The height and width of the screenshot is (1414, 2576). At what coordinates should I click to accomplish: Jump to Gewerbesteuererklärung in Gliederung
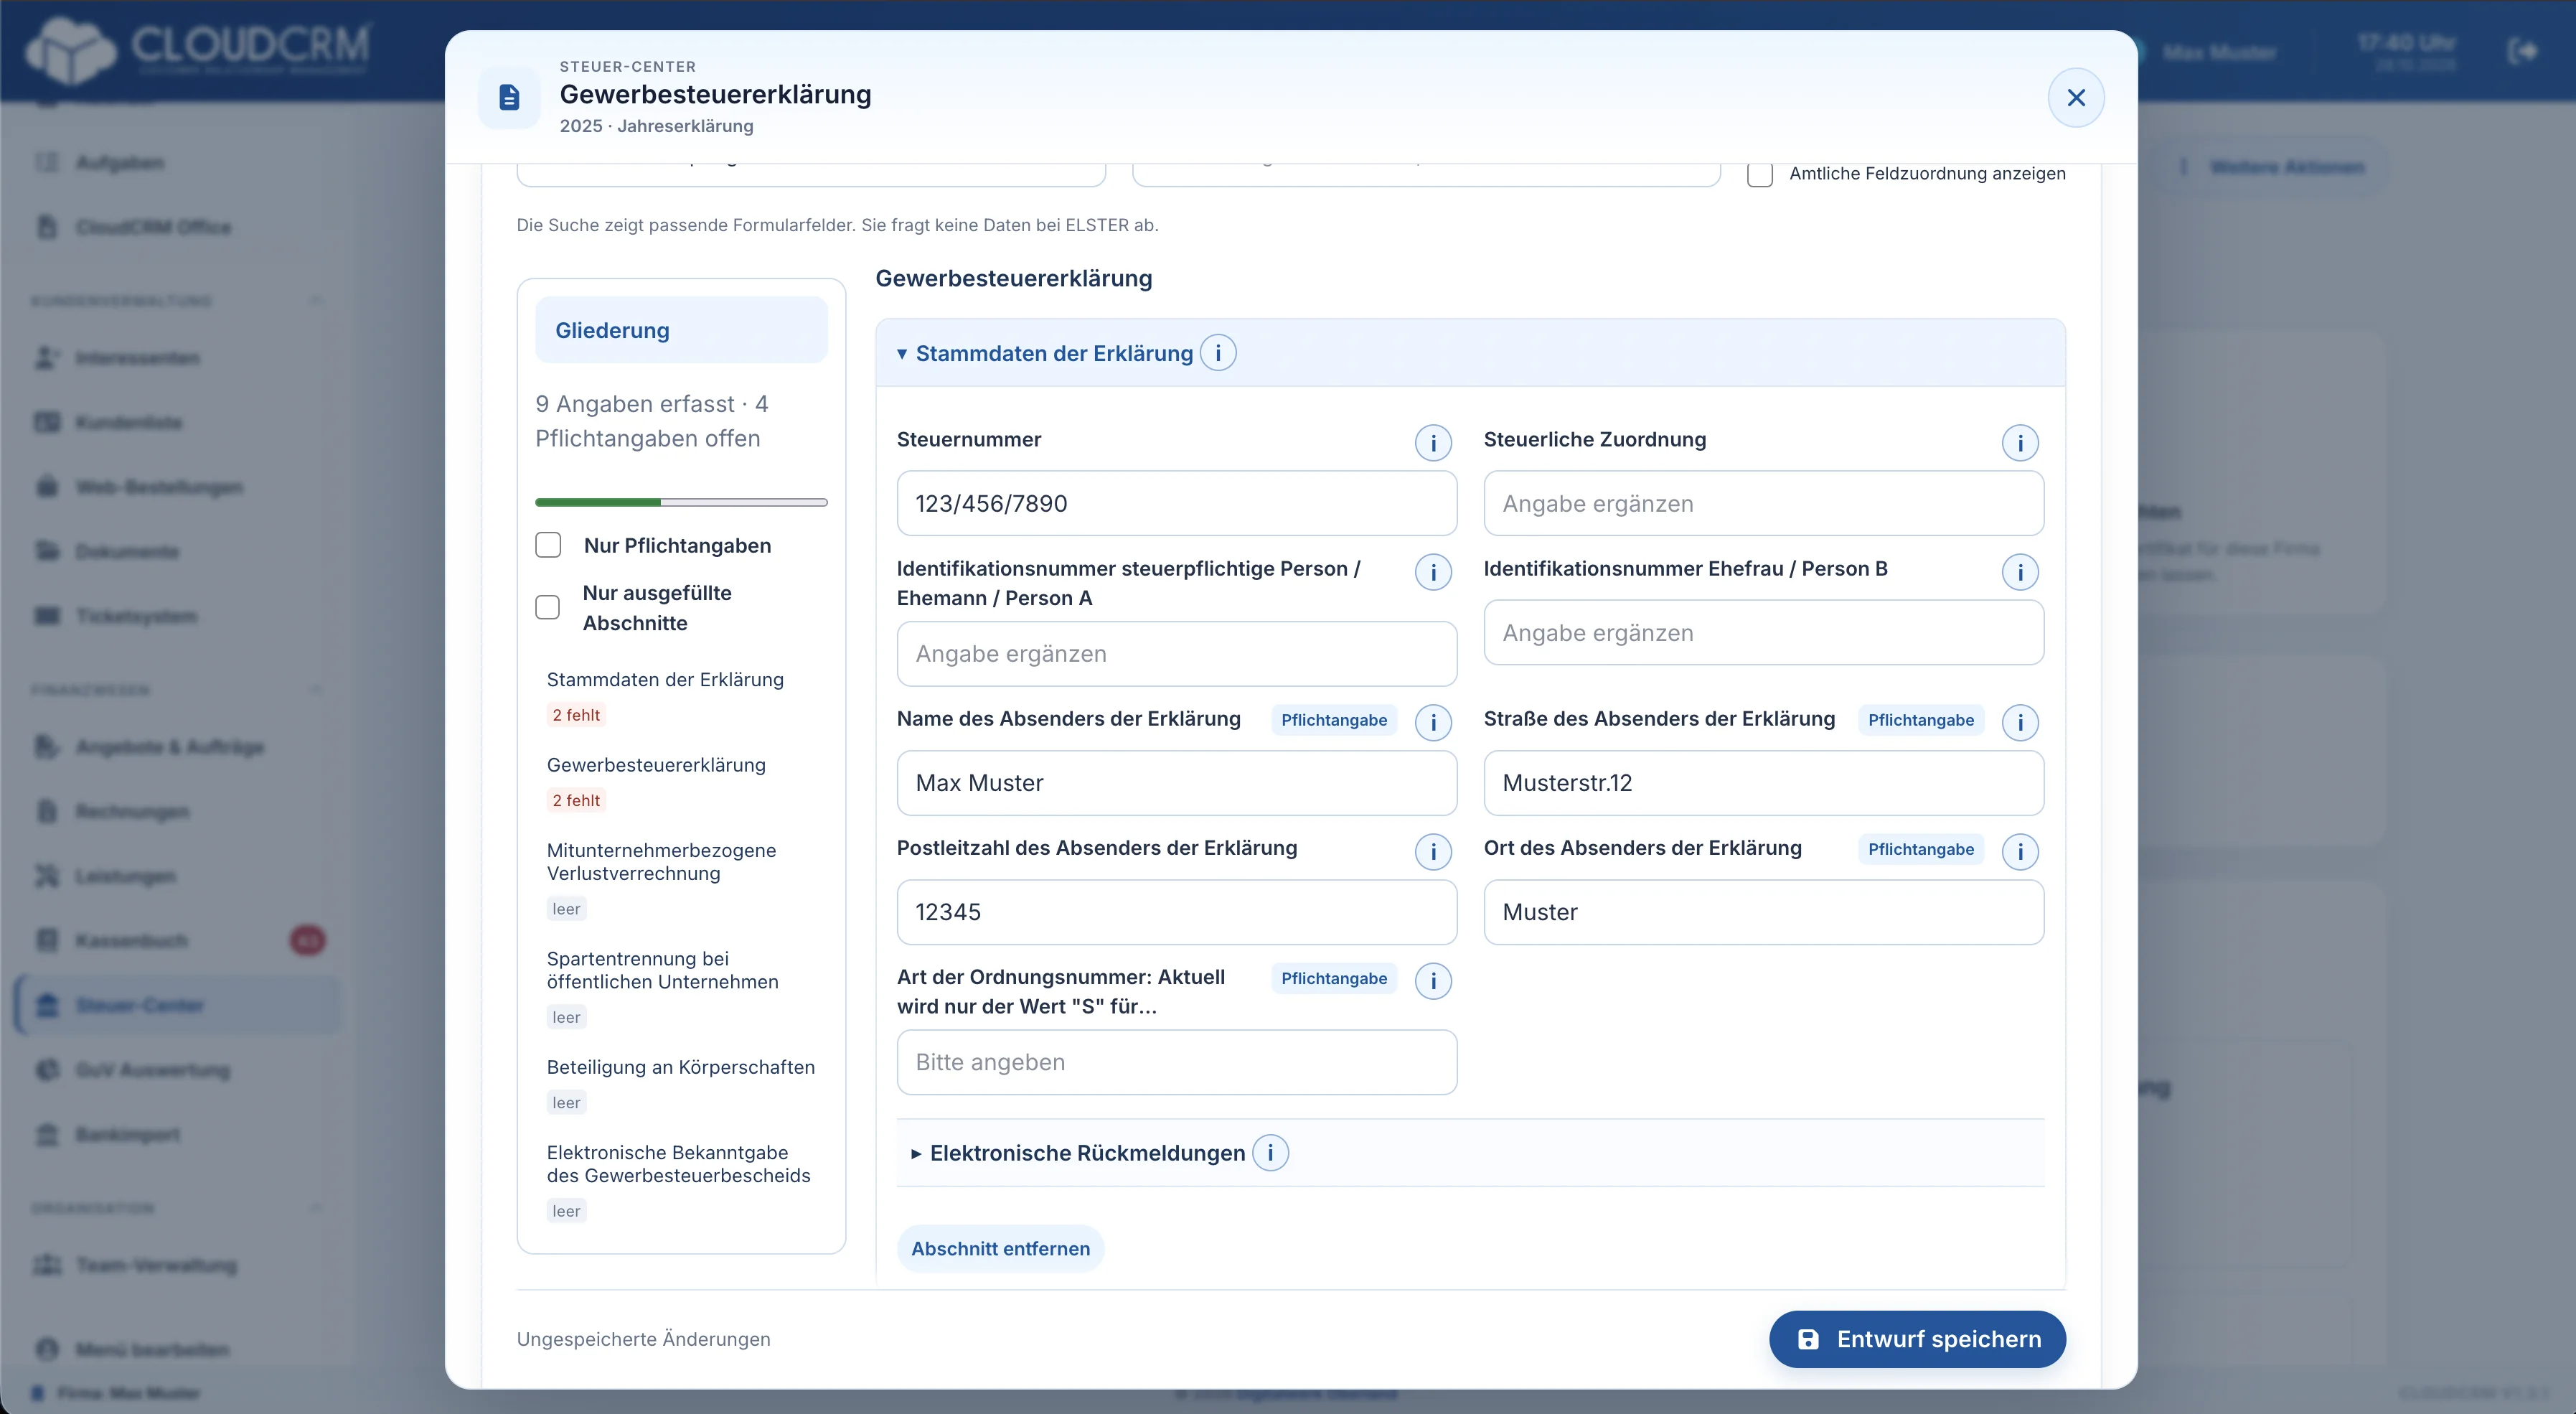click(x=656, y=764)
